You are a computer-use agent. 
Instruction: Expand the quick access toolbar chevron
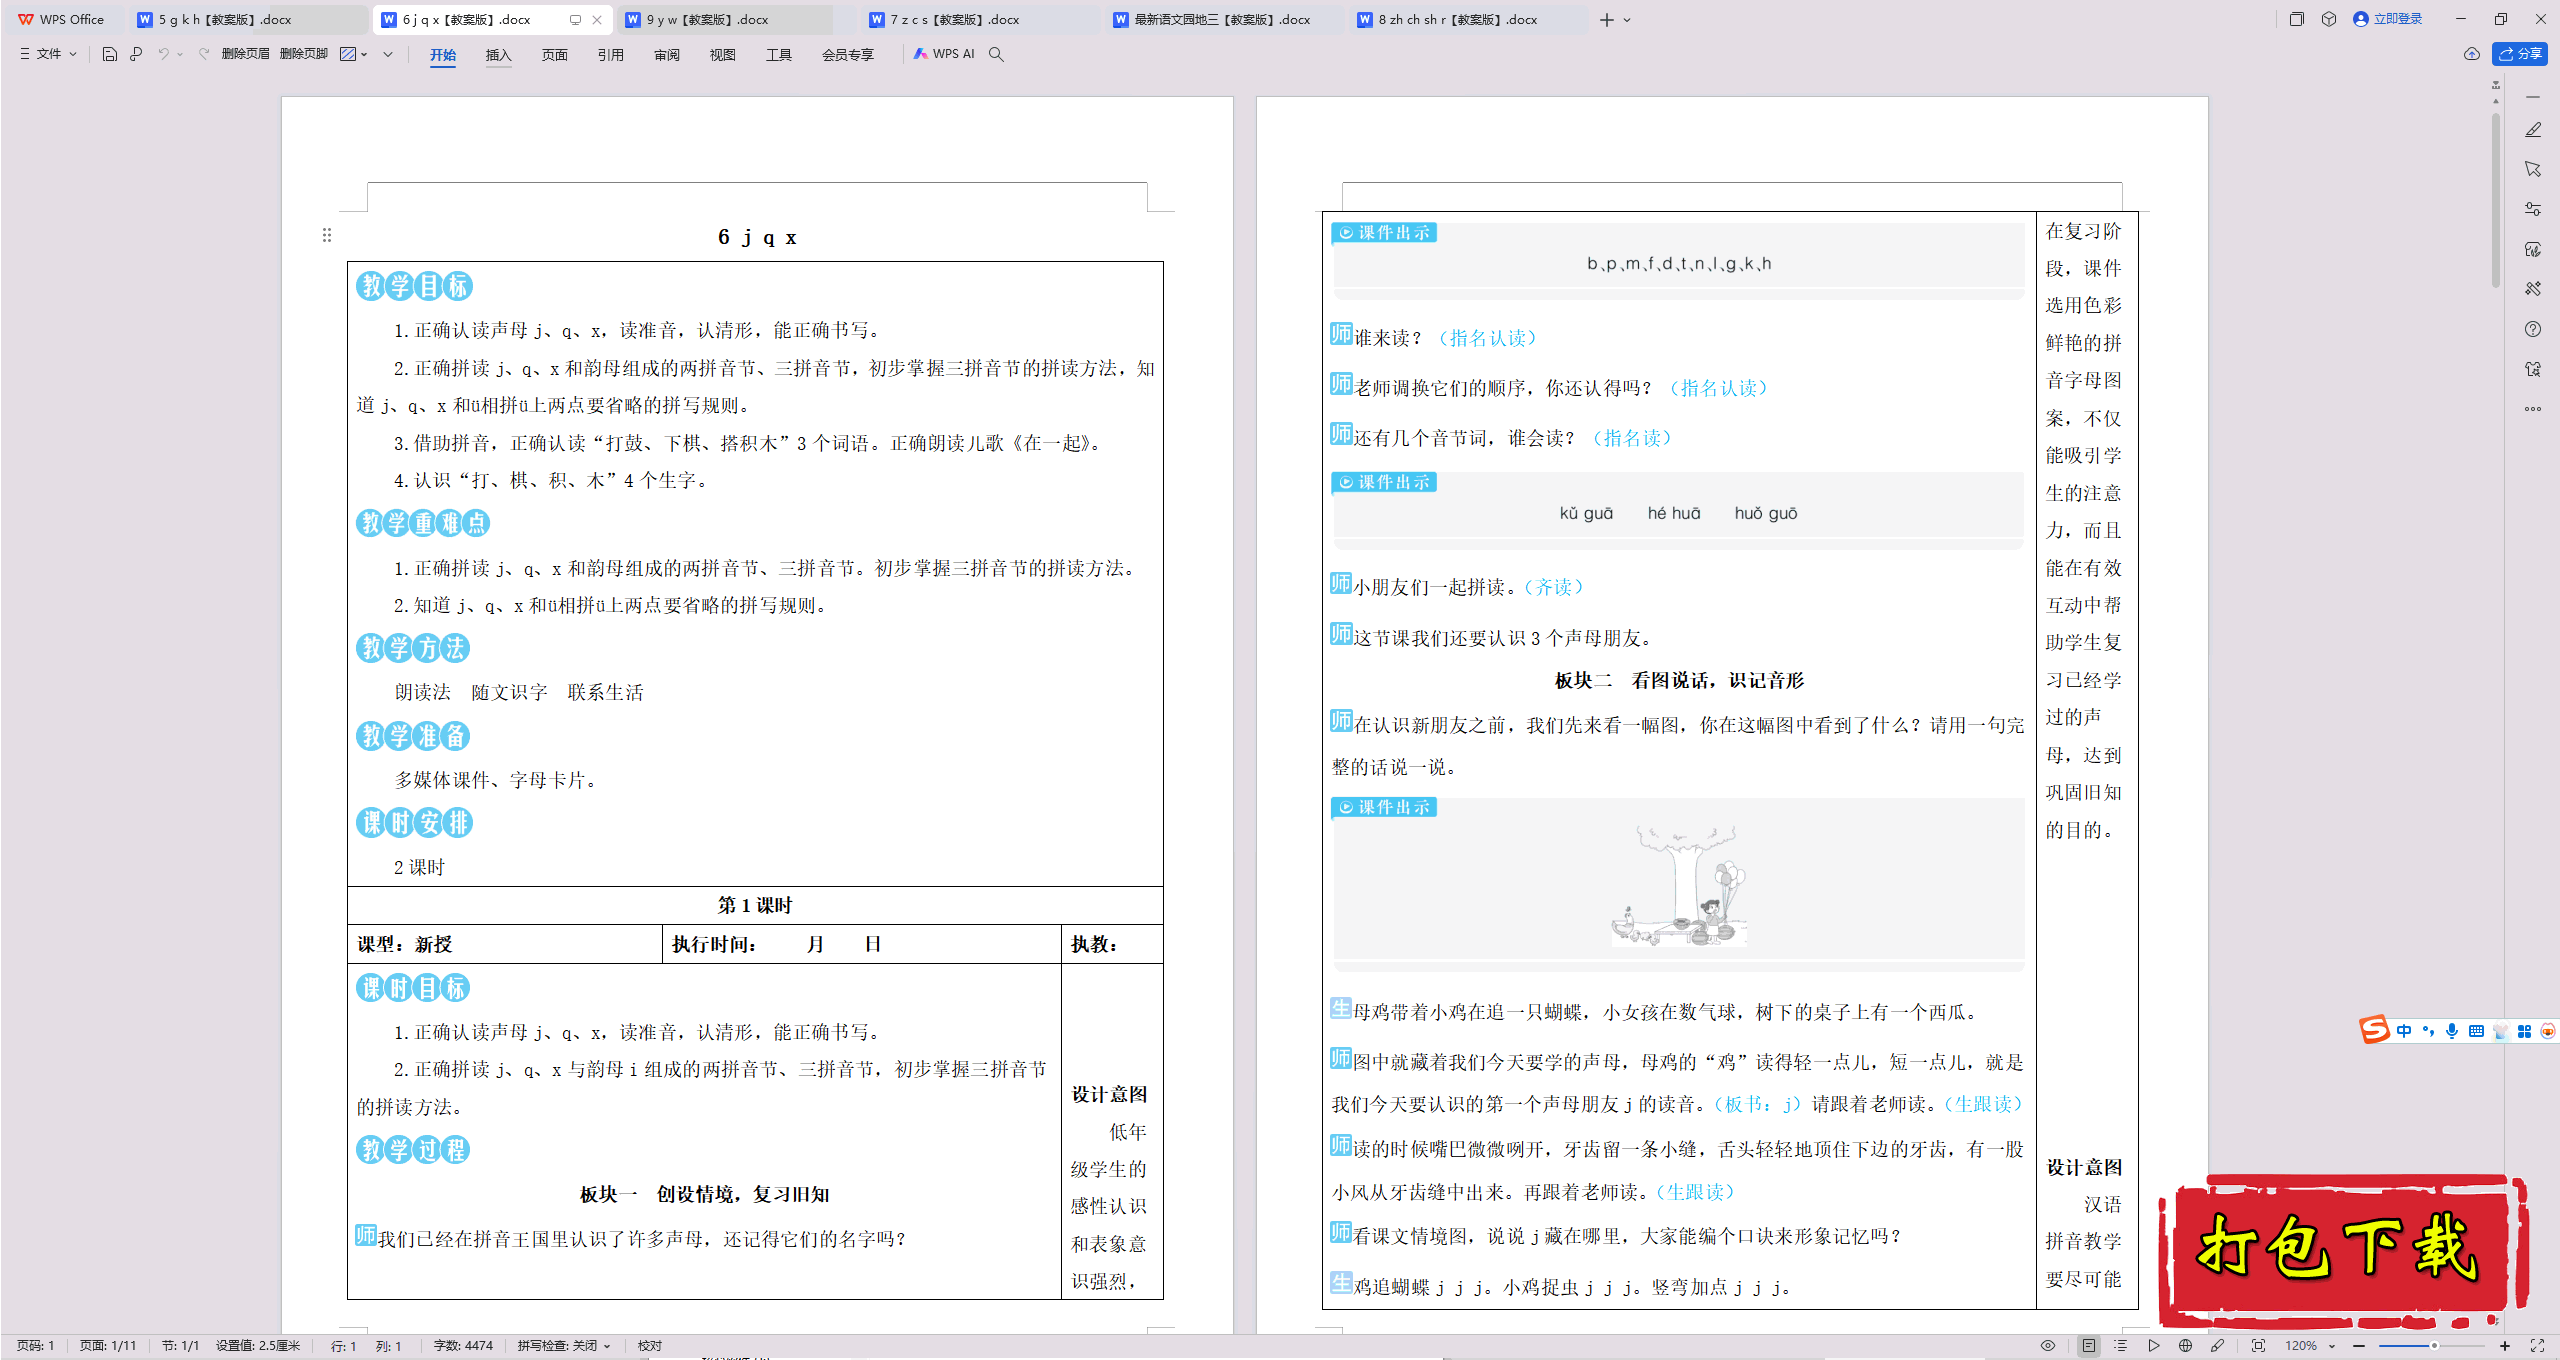pos(388,54)
